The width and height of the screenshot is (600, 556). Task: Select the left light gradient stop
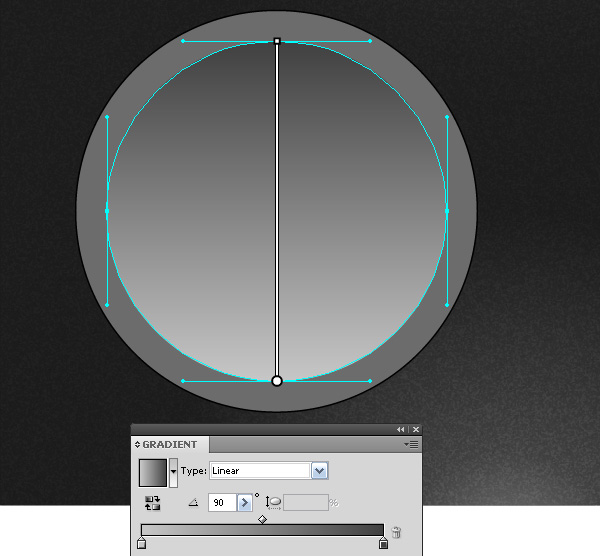click(141, 543)
